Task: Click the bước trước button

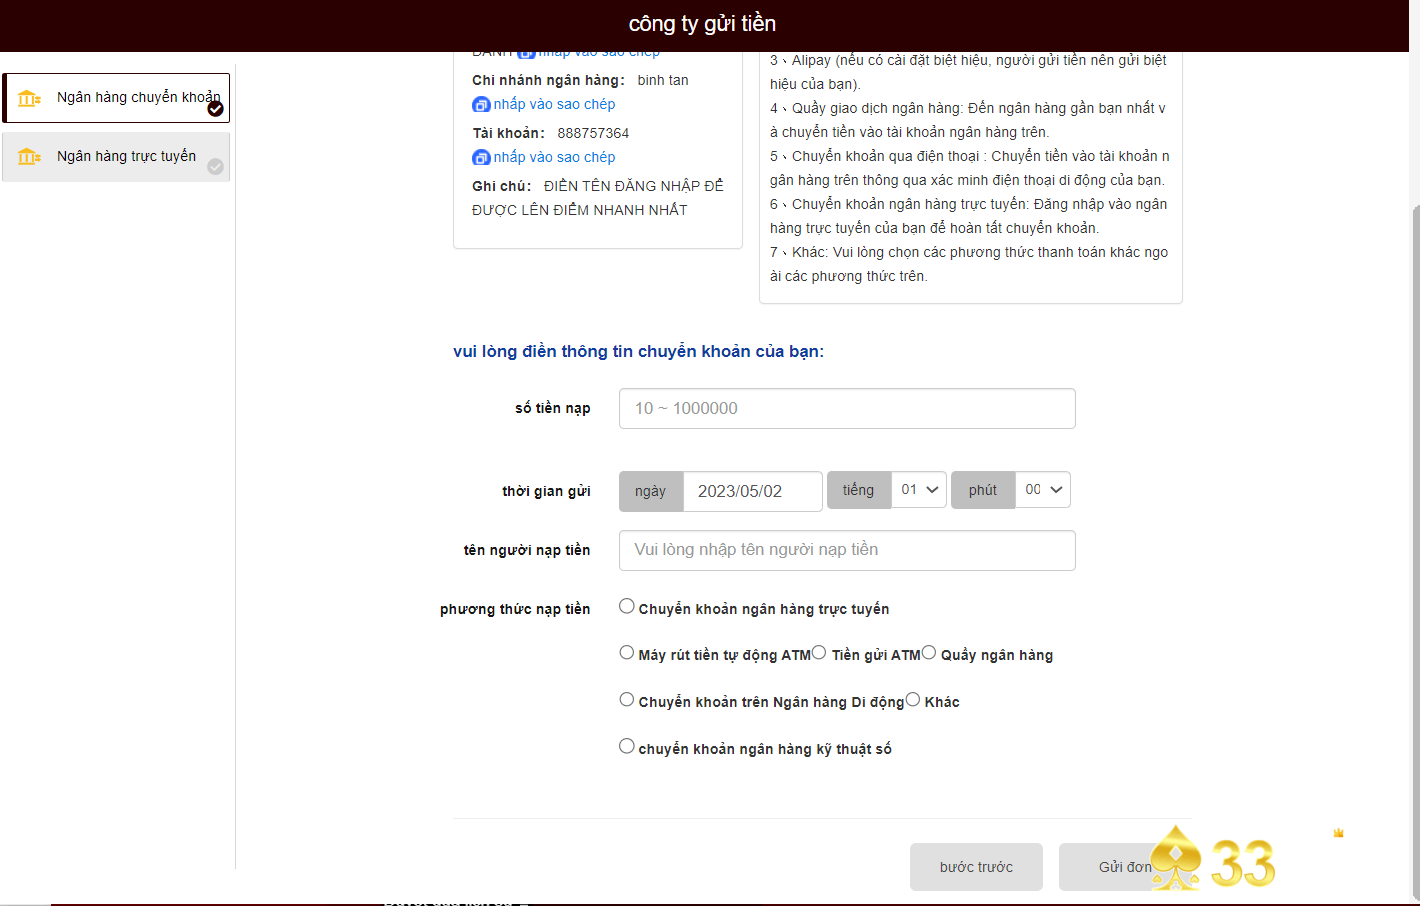Action: coord(976,867)
